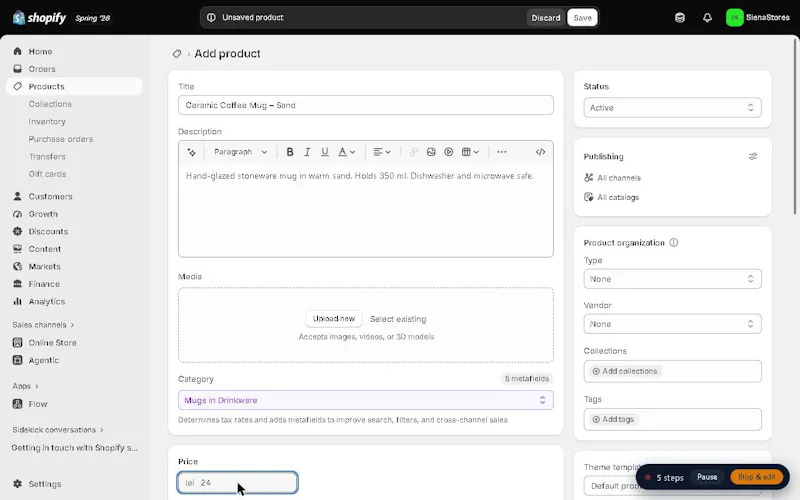Click the Shopify logo
Viewport: 800px width, 500px height.
[39, 18]
